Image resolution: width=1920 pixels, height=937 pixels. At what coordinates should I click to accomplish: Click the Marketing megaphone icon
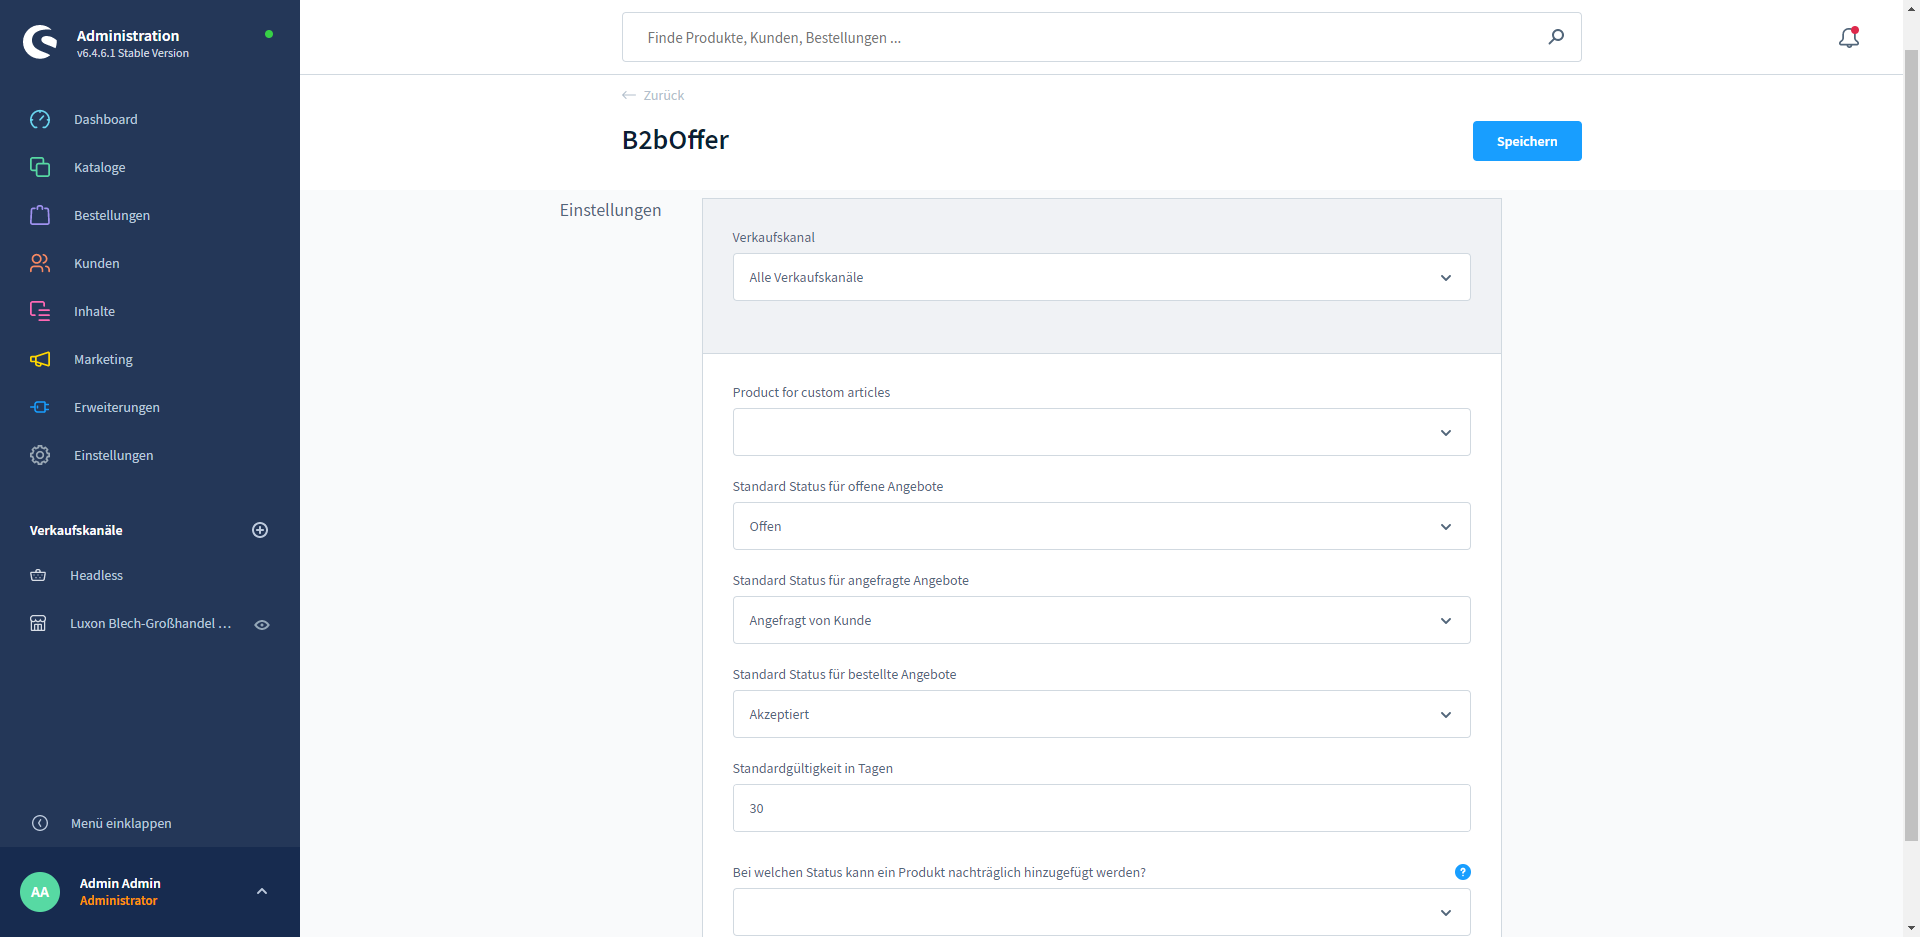pos(40,359)
